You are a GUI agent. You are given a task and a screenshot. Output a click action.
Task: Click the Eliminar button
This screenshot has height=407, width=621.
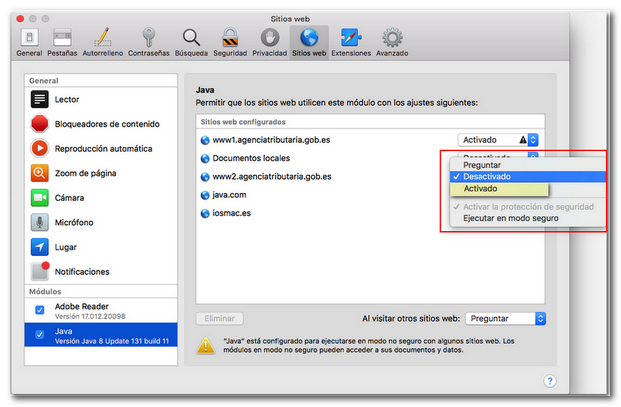(x=220, y=318)
